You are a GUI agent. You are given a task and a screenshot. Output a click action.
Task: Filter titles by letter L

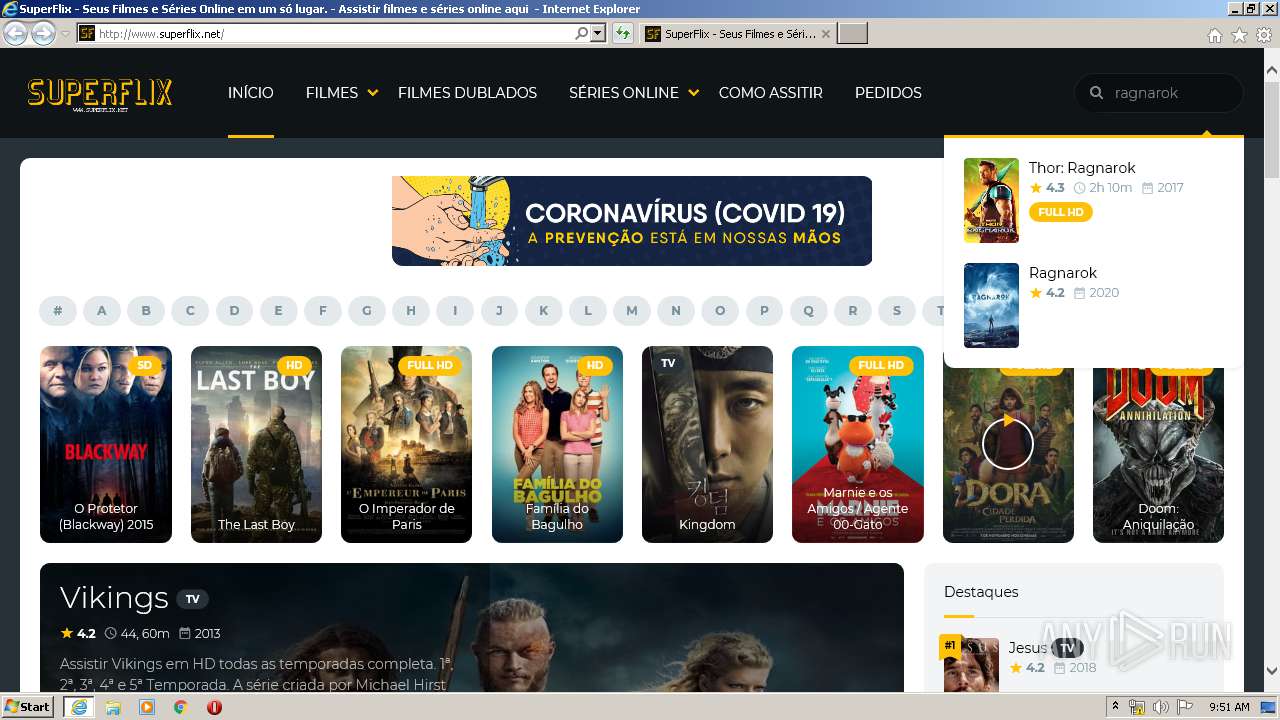(x=588, y=311)
